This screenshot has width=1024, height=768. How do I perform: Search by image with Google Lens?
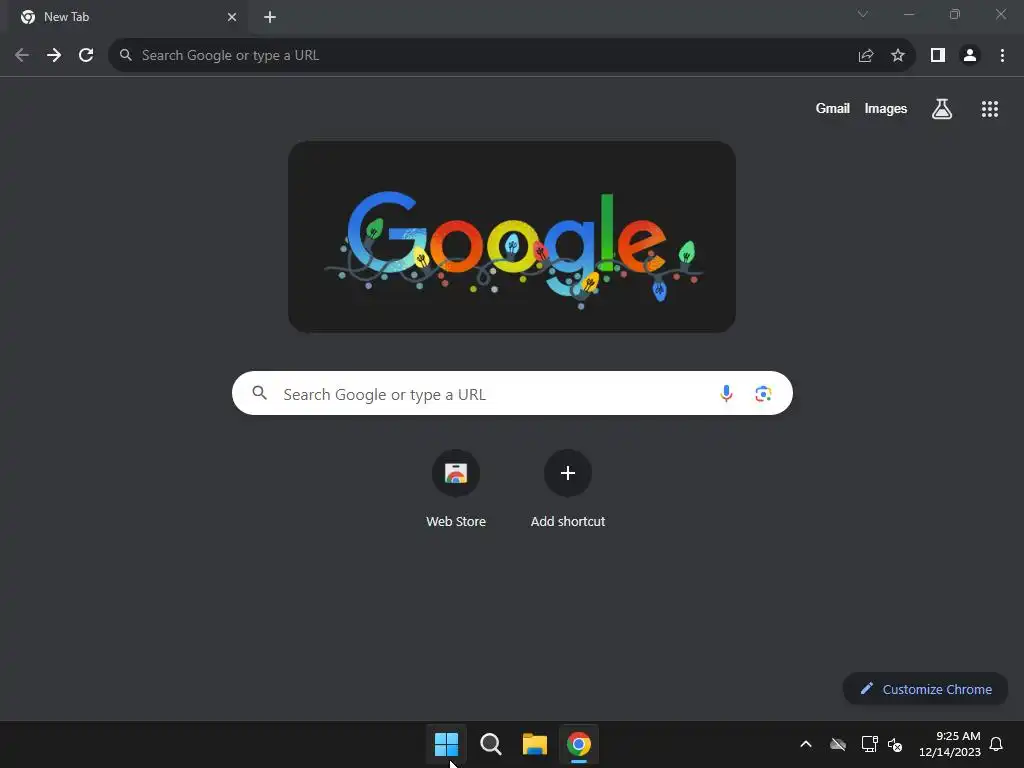(763, 393)
